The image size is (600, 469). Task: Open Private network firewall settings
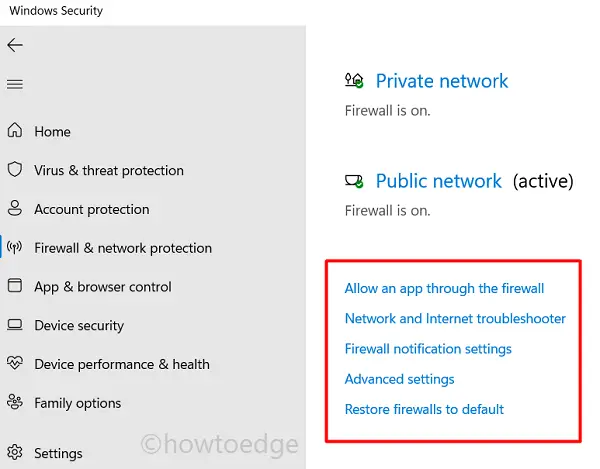click(441, 81)
